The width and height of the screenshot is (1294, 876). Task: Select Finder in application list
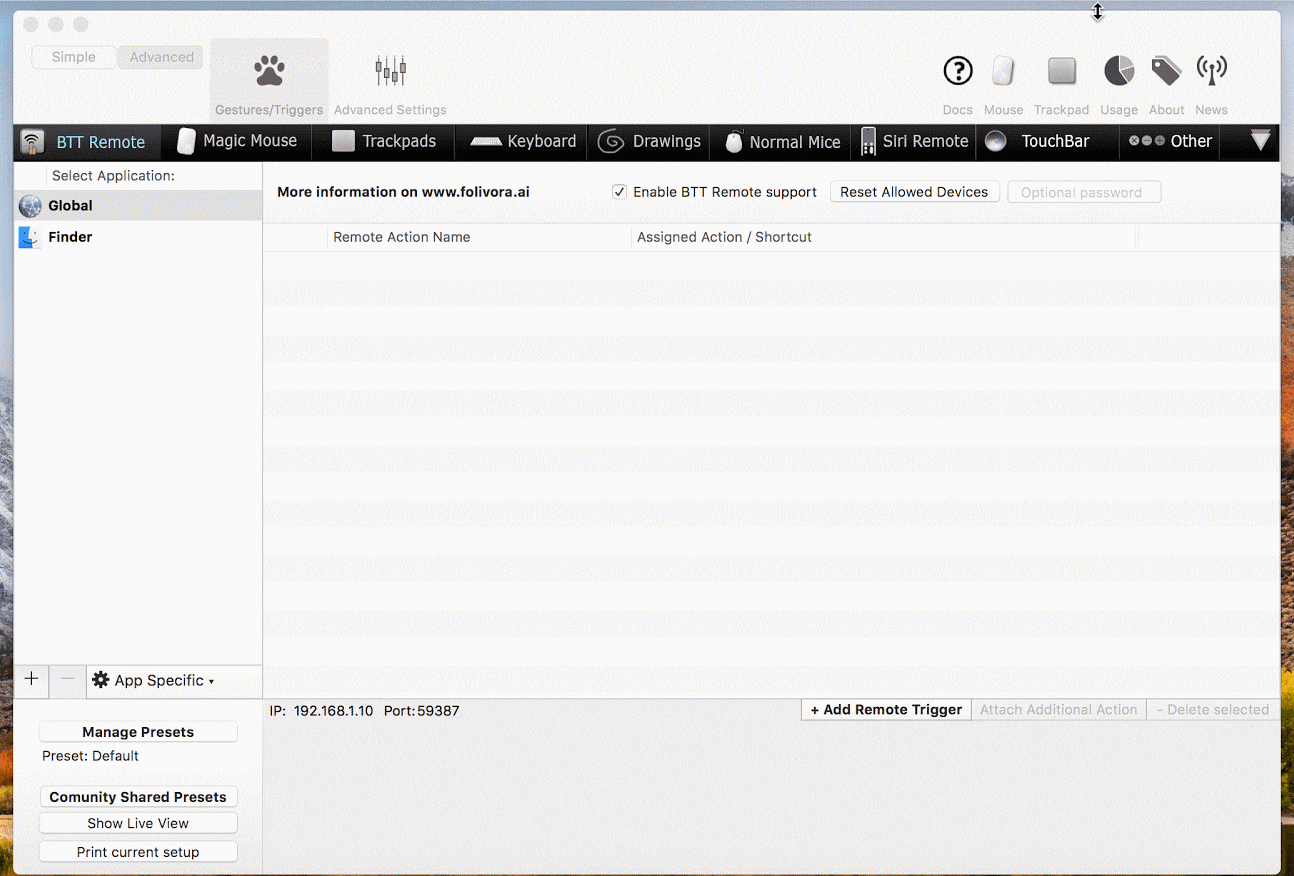point(138,237)
